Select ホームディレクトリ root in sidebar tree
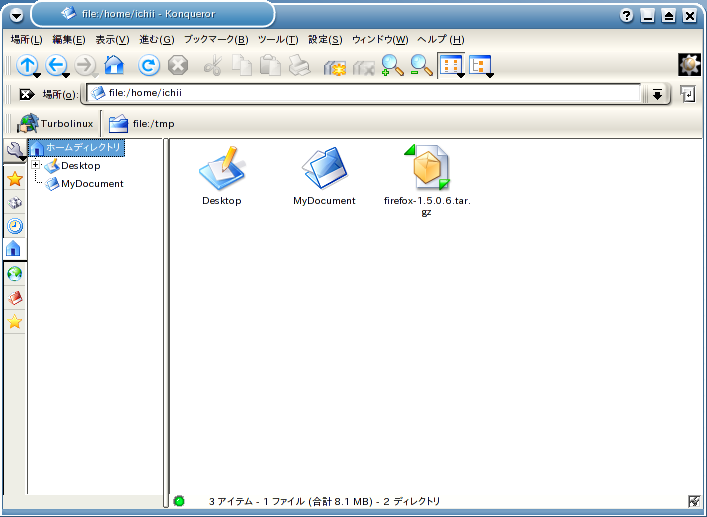Viewport: 707px width, 517px height. [77, 147]
